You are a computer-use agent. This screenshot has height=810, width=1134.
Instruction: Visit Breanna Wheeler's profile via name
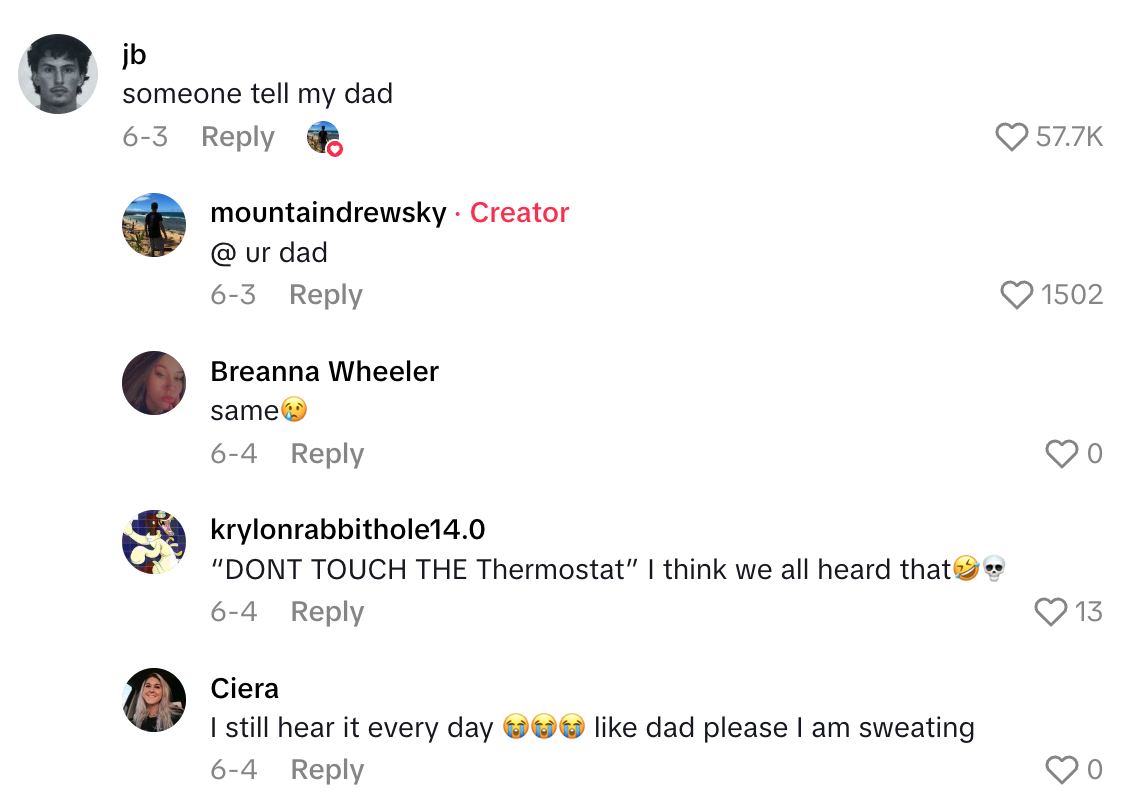coord(324,372)
